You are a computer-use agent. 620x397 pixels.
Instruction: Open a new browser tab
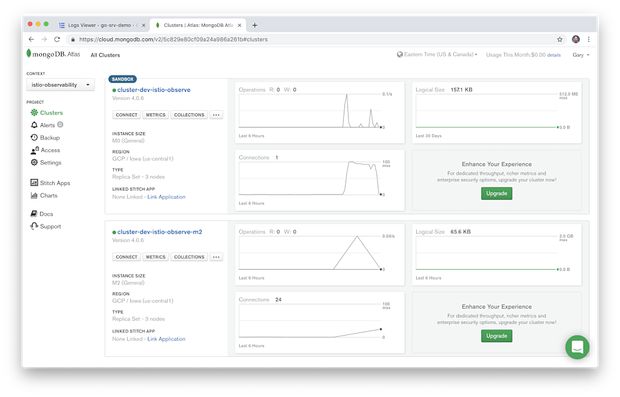click(x=255, y=25)
